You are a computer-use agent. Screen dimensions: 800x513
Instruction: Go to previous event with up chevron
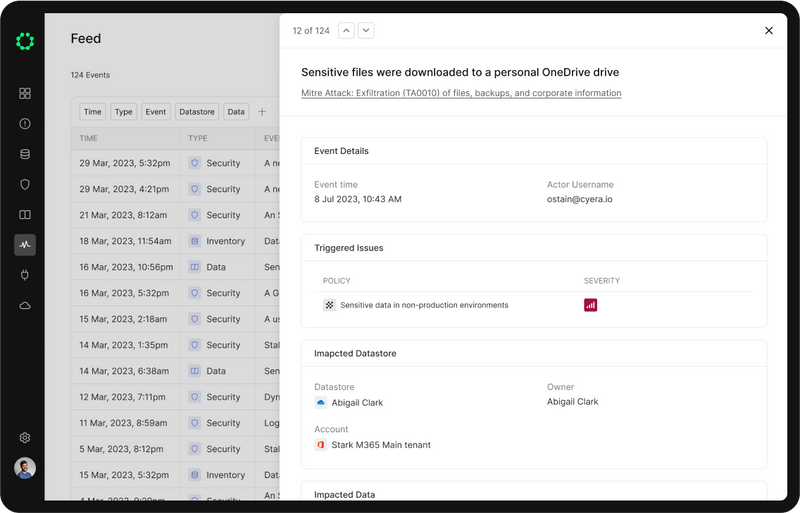tap(347, 31)
